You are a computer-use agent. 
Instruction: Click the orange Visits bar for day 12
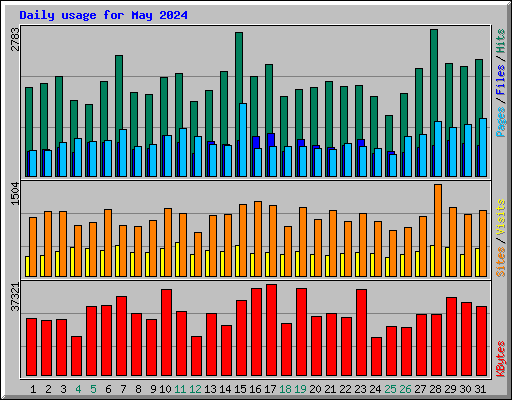pyautogui.click(x=198, y=254)
